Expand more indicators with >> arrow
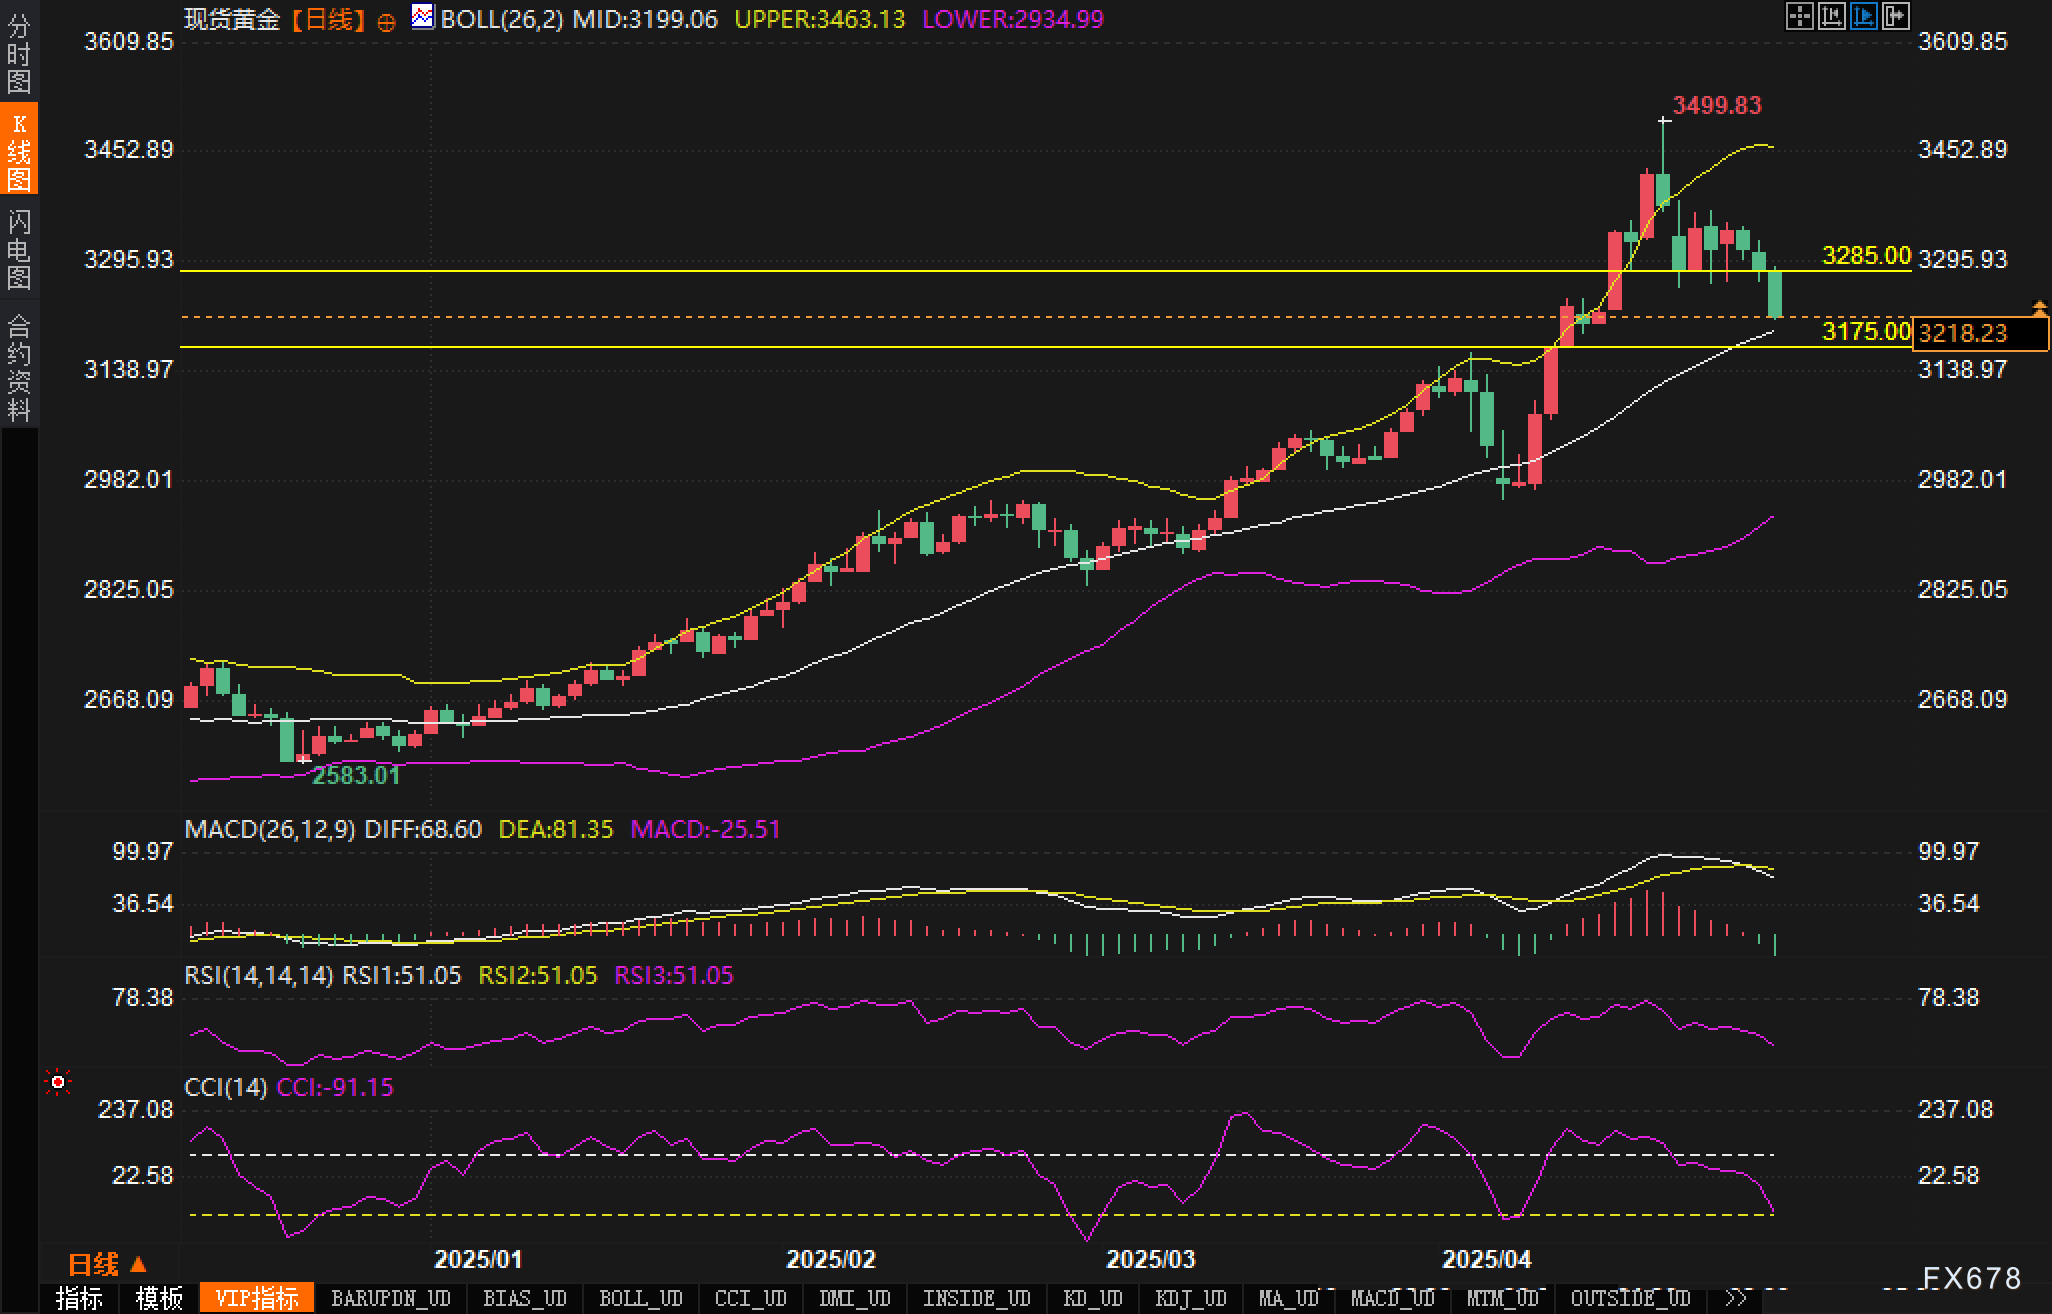The width and height of the screenshot is (2052, 1314). 1737,1298
